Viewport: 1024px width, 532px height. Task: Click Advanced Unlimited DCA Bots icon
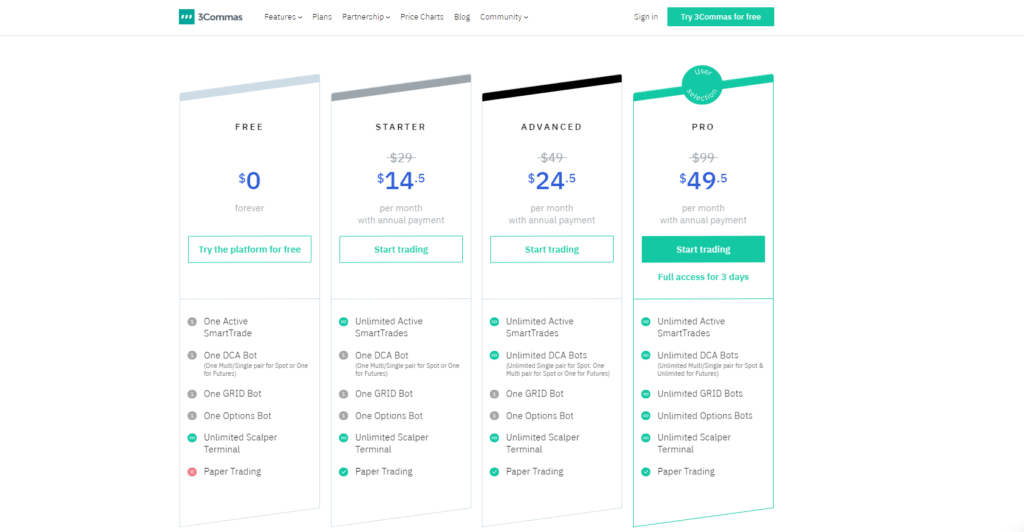[x=494, y=356]
